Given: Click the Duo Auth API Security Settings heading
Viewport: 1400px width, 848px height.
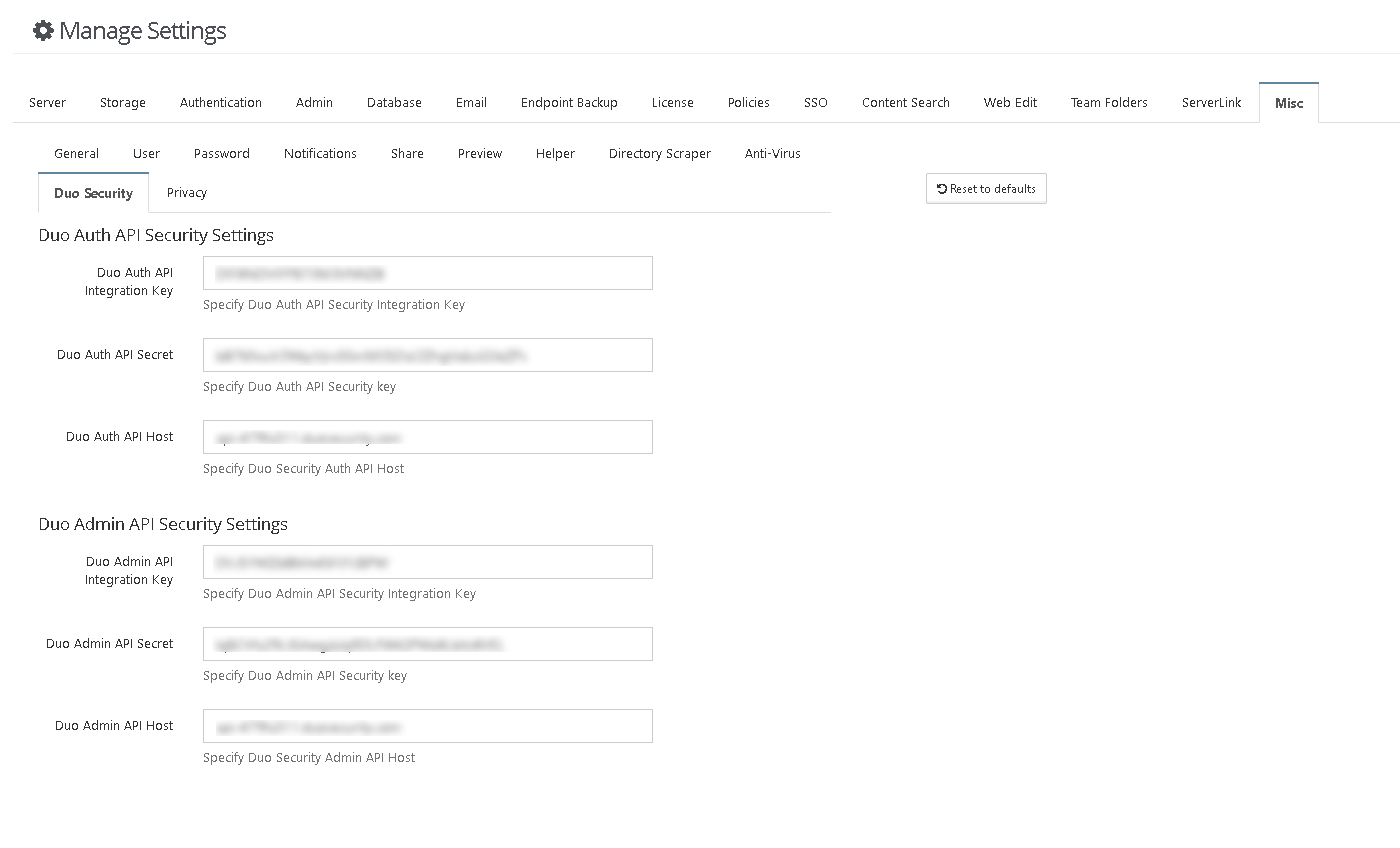Looking at the screenshot, I should (156, 236).
